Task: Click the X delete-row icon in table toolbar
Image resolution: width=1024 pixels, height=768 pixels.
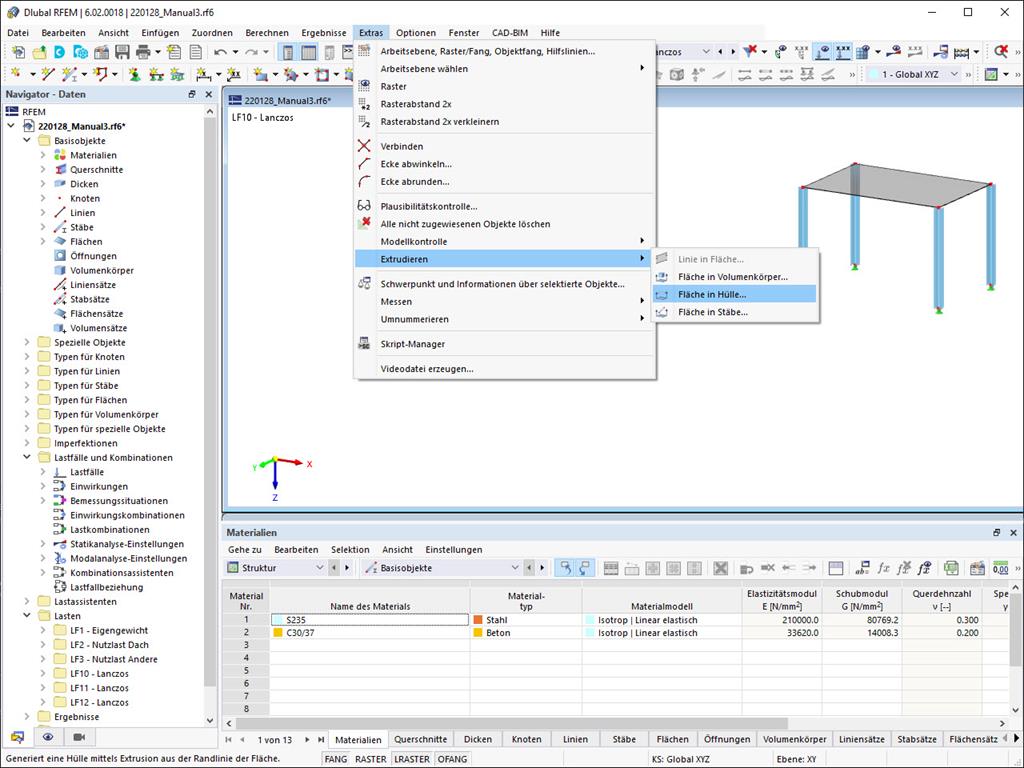Action: point(720,568)
